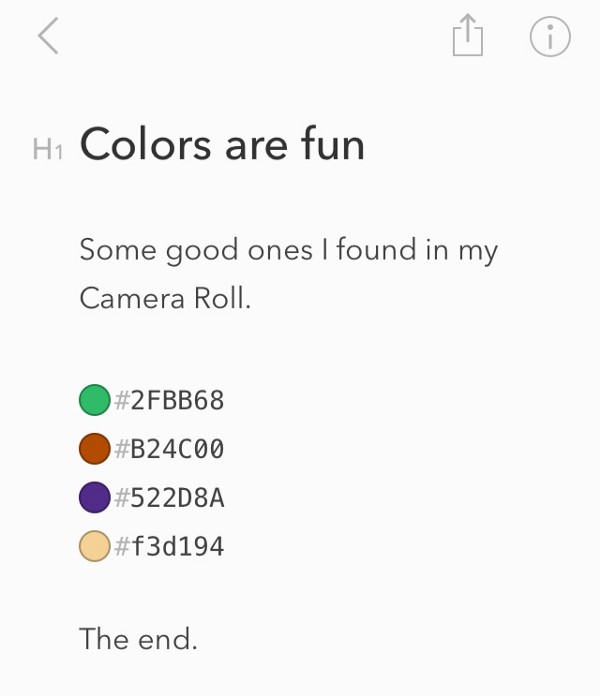Pick the orange-brown #B24C00 swatch
This screenshot has height=696, width=600.
pyautogui.click(x=94, y=449)
